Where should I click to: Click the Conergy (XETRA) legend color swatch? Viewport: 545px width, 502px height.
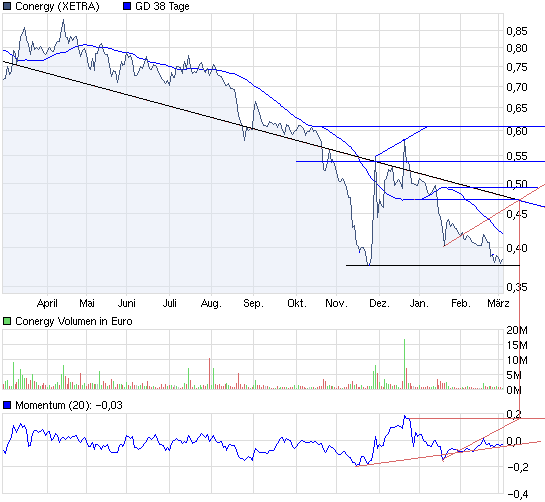pos(7,6)
